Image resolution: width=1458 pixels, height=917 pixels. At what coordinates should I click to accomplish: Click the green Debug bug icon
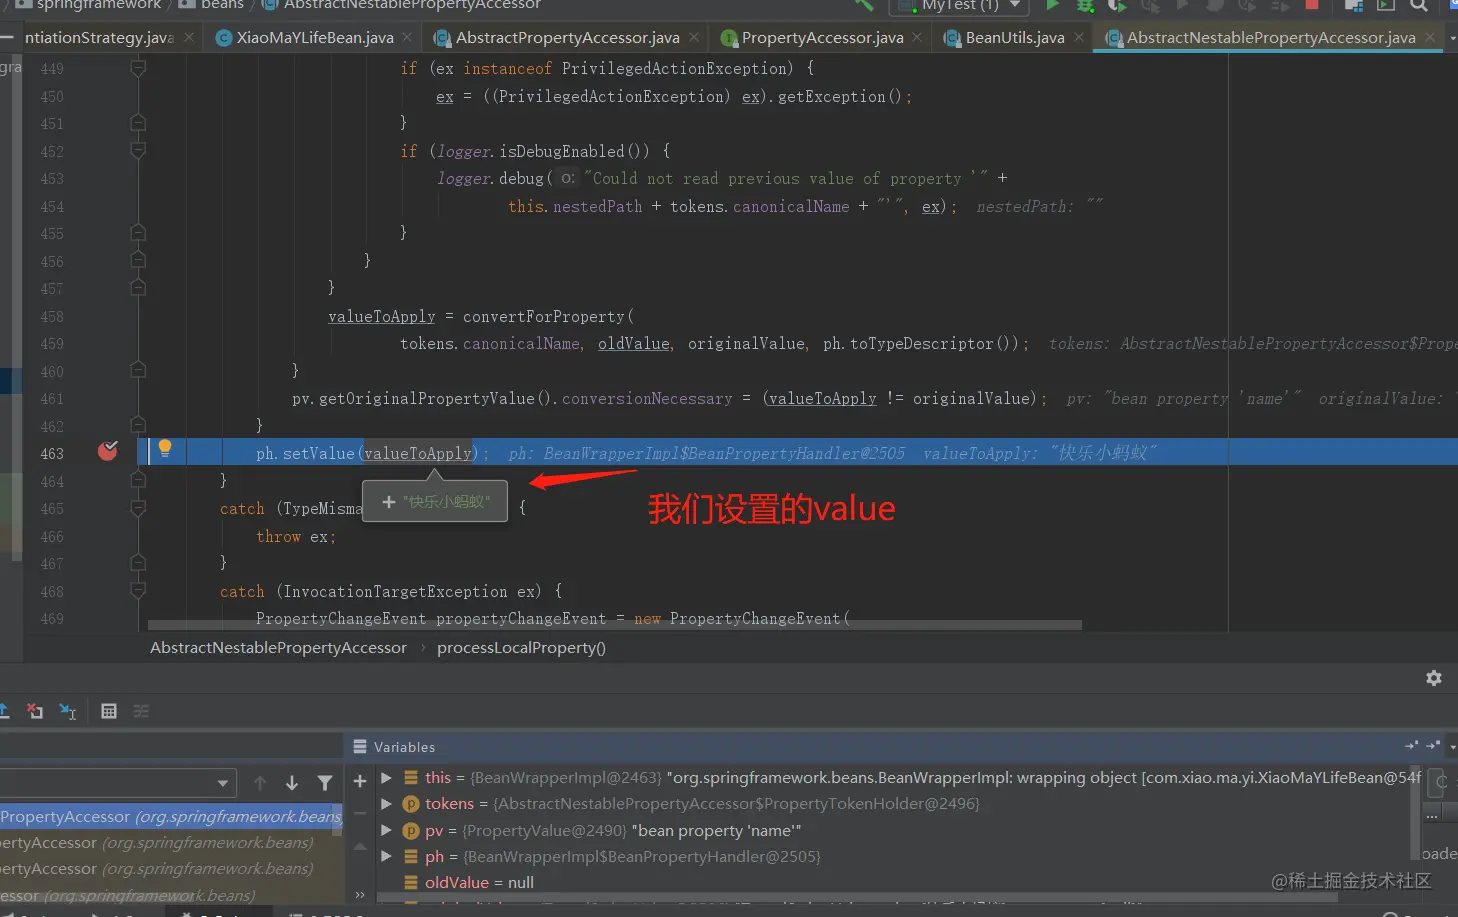tap(1085, 5)
